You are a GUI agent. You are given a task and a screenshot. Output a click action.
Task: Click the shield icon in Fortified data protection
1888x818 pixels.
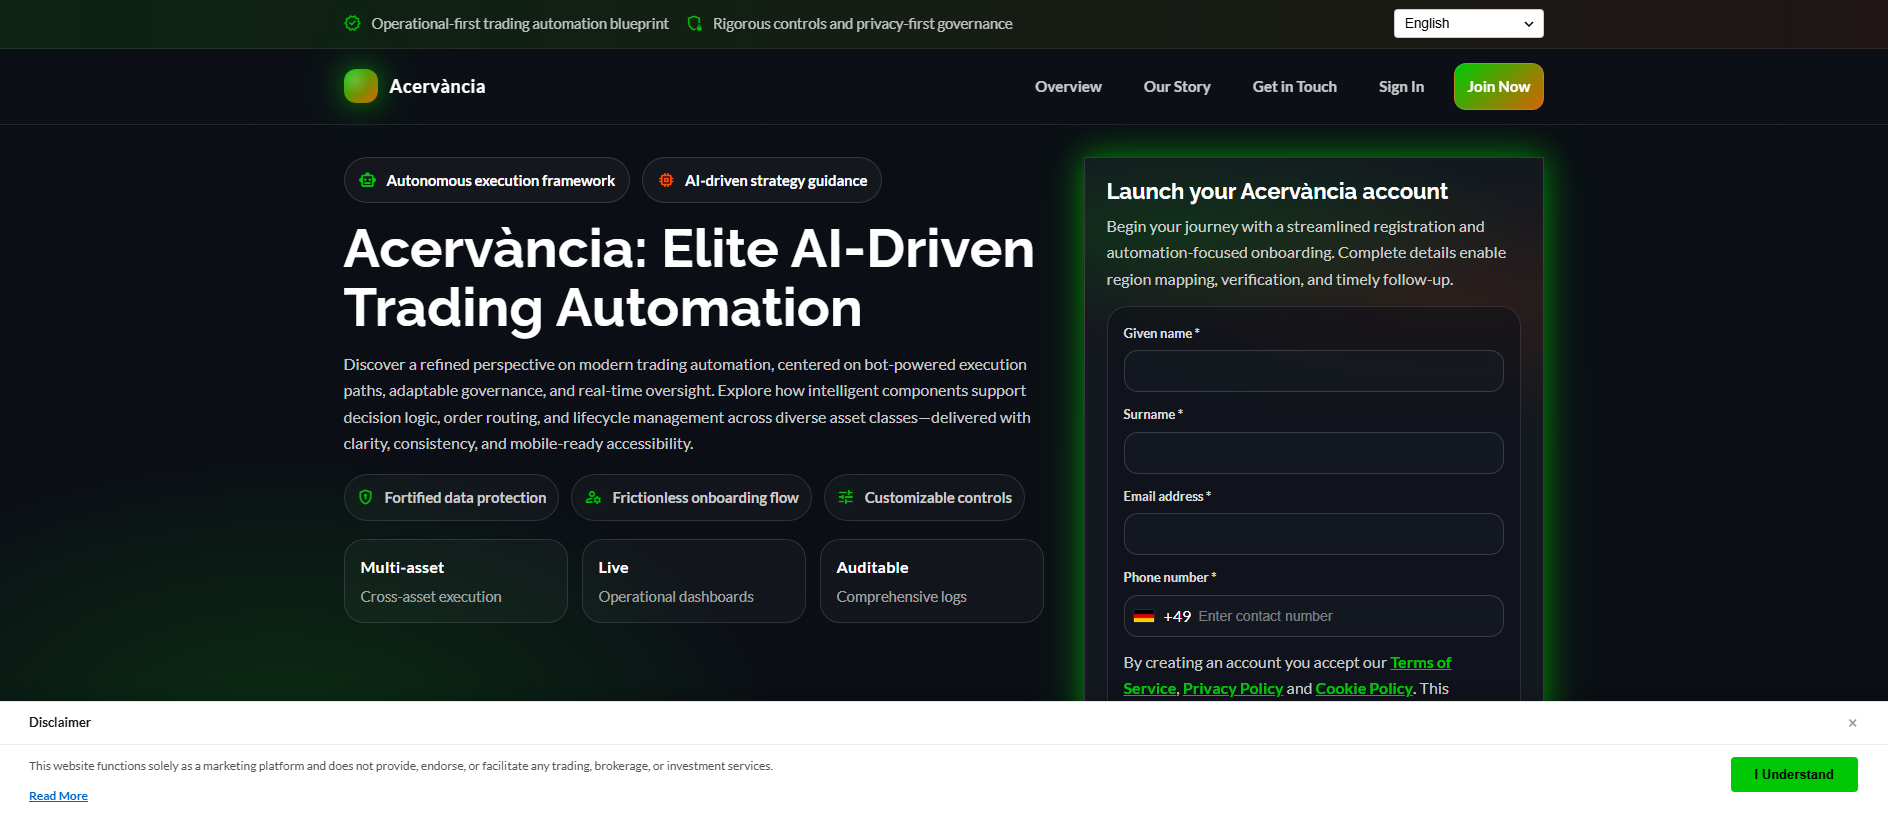click(x=366, y=497)
